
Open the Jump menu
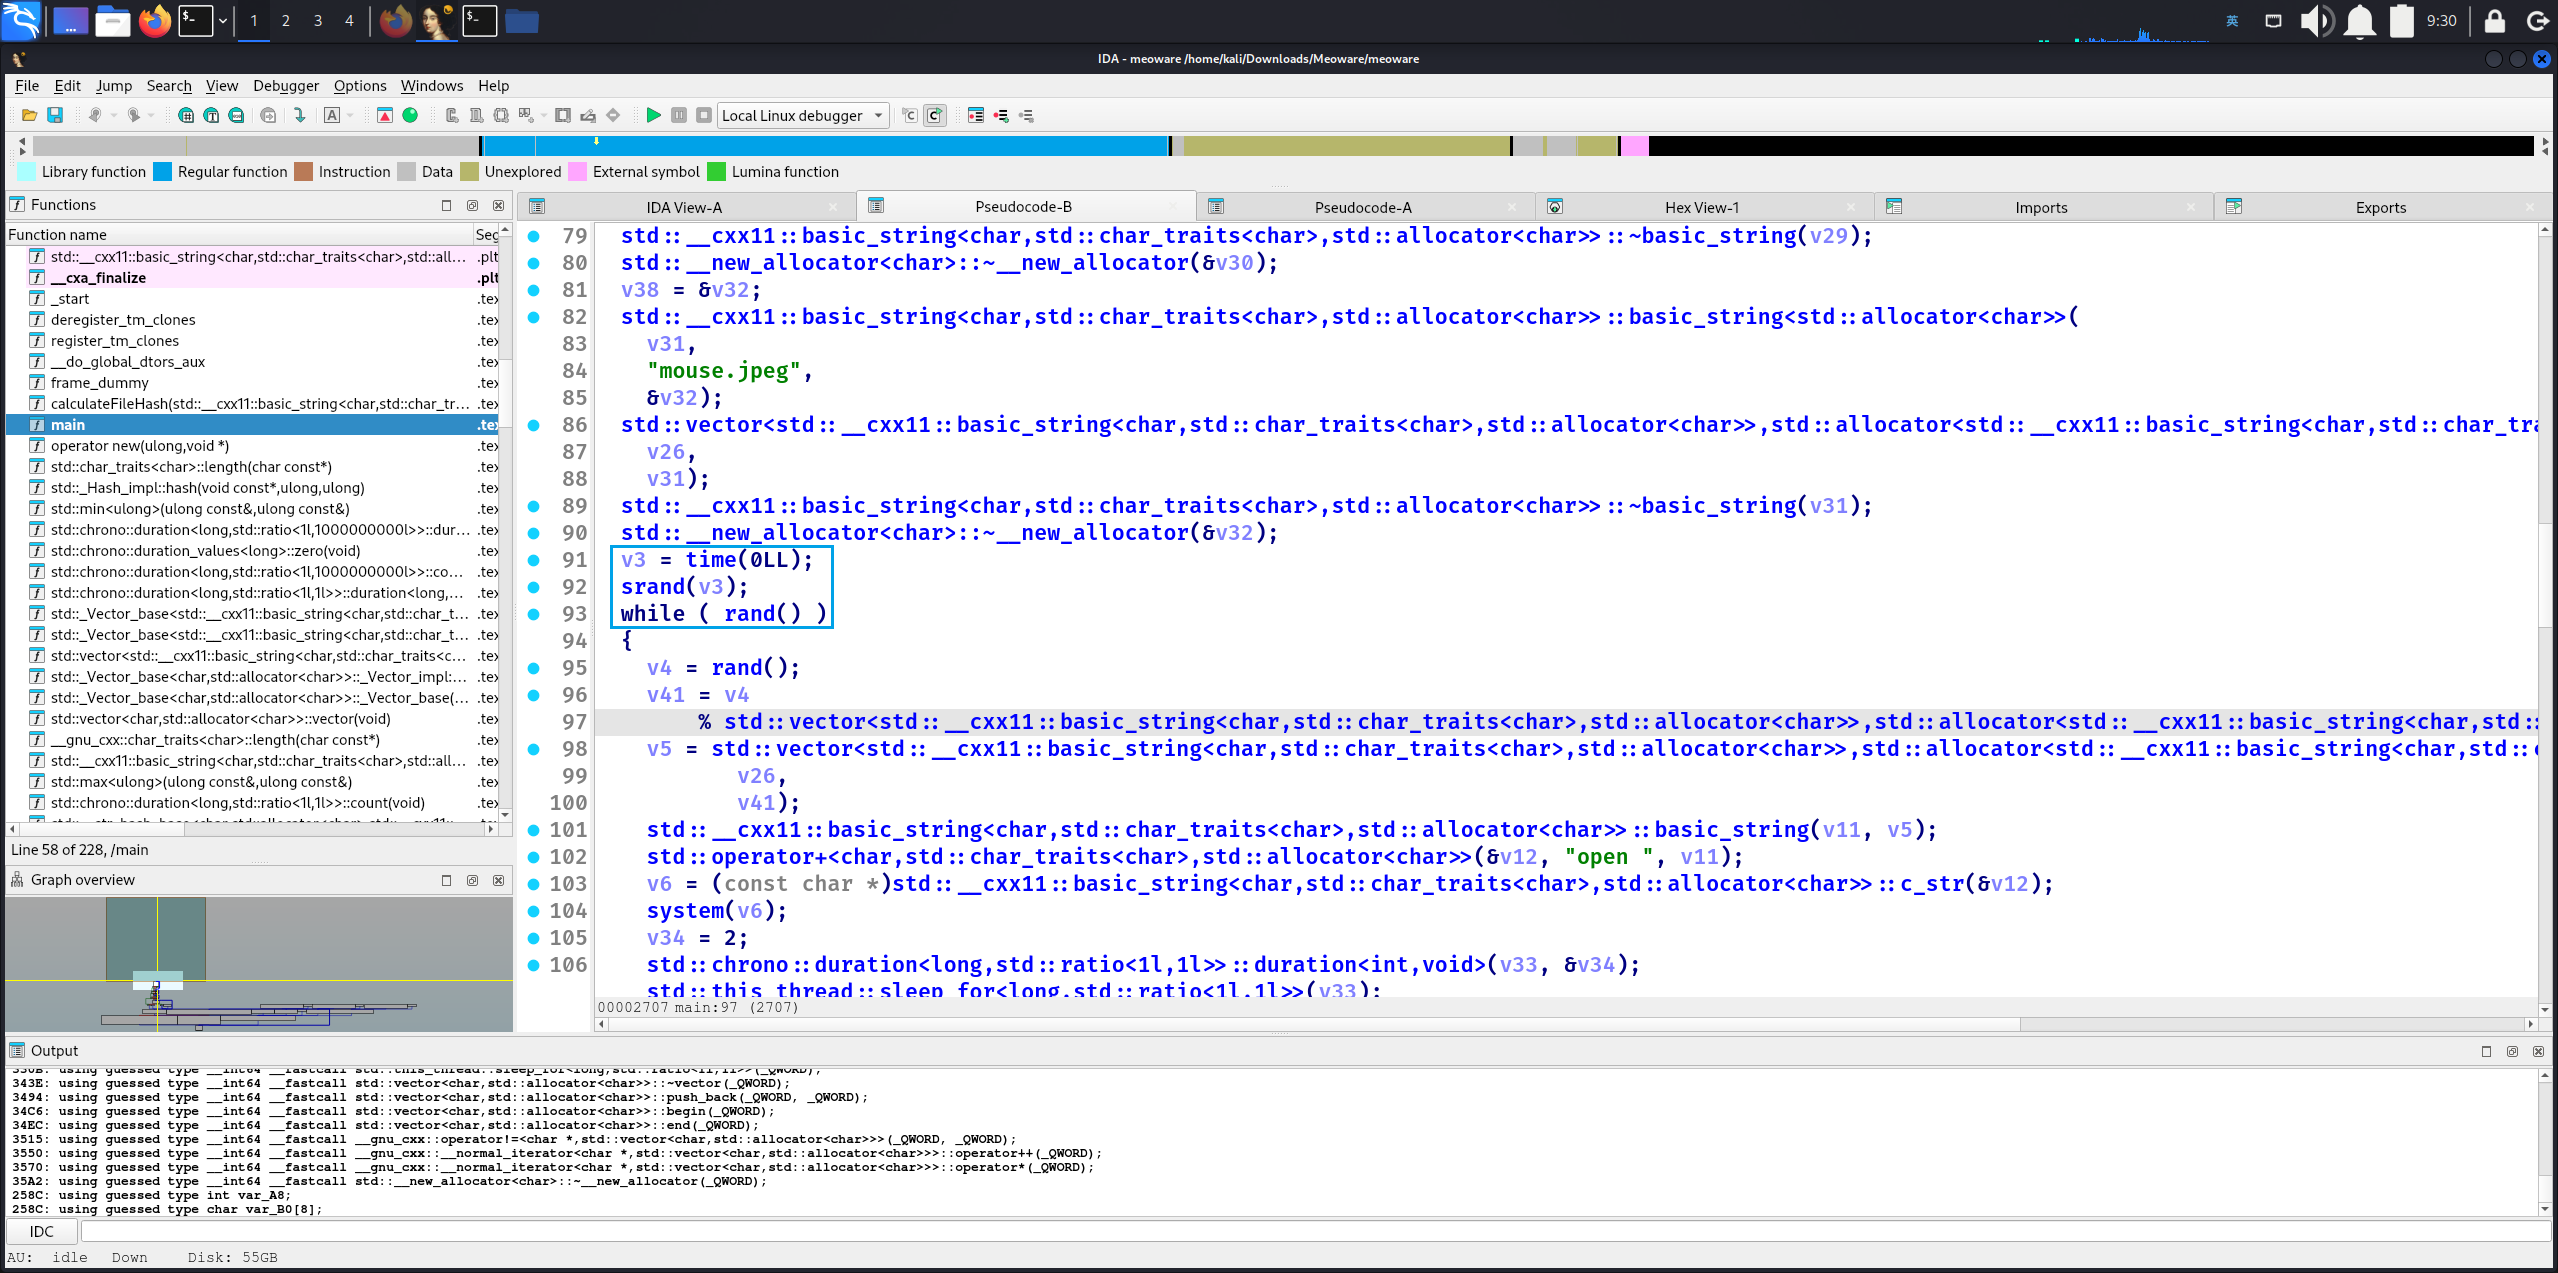coord(114,86)
